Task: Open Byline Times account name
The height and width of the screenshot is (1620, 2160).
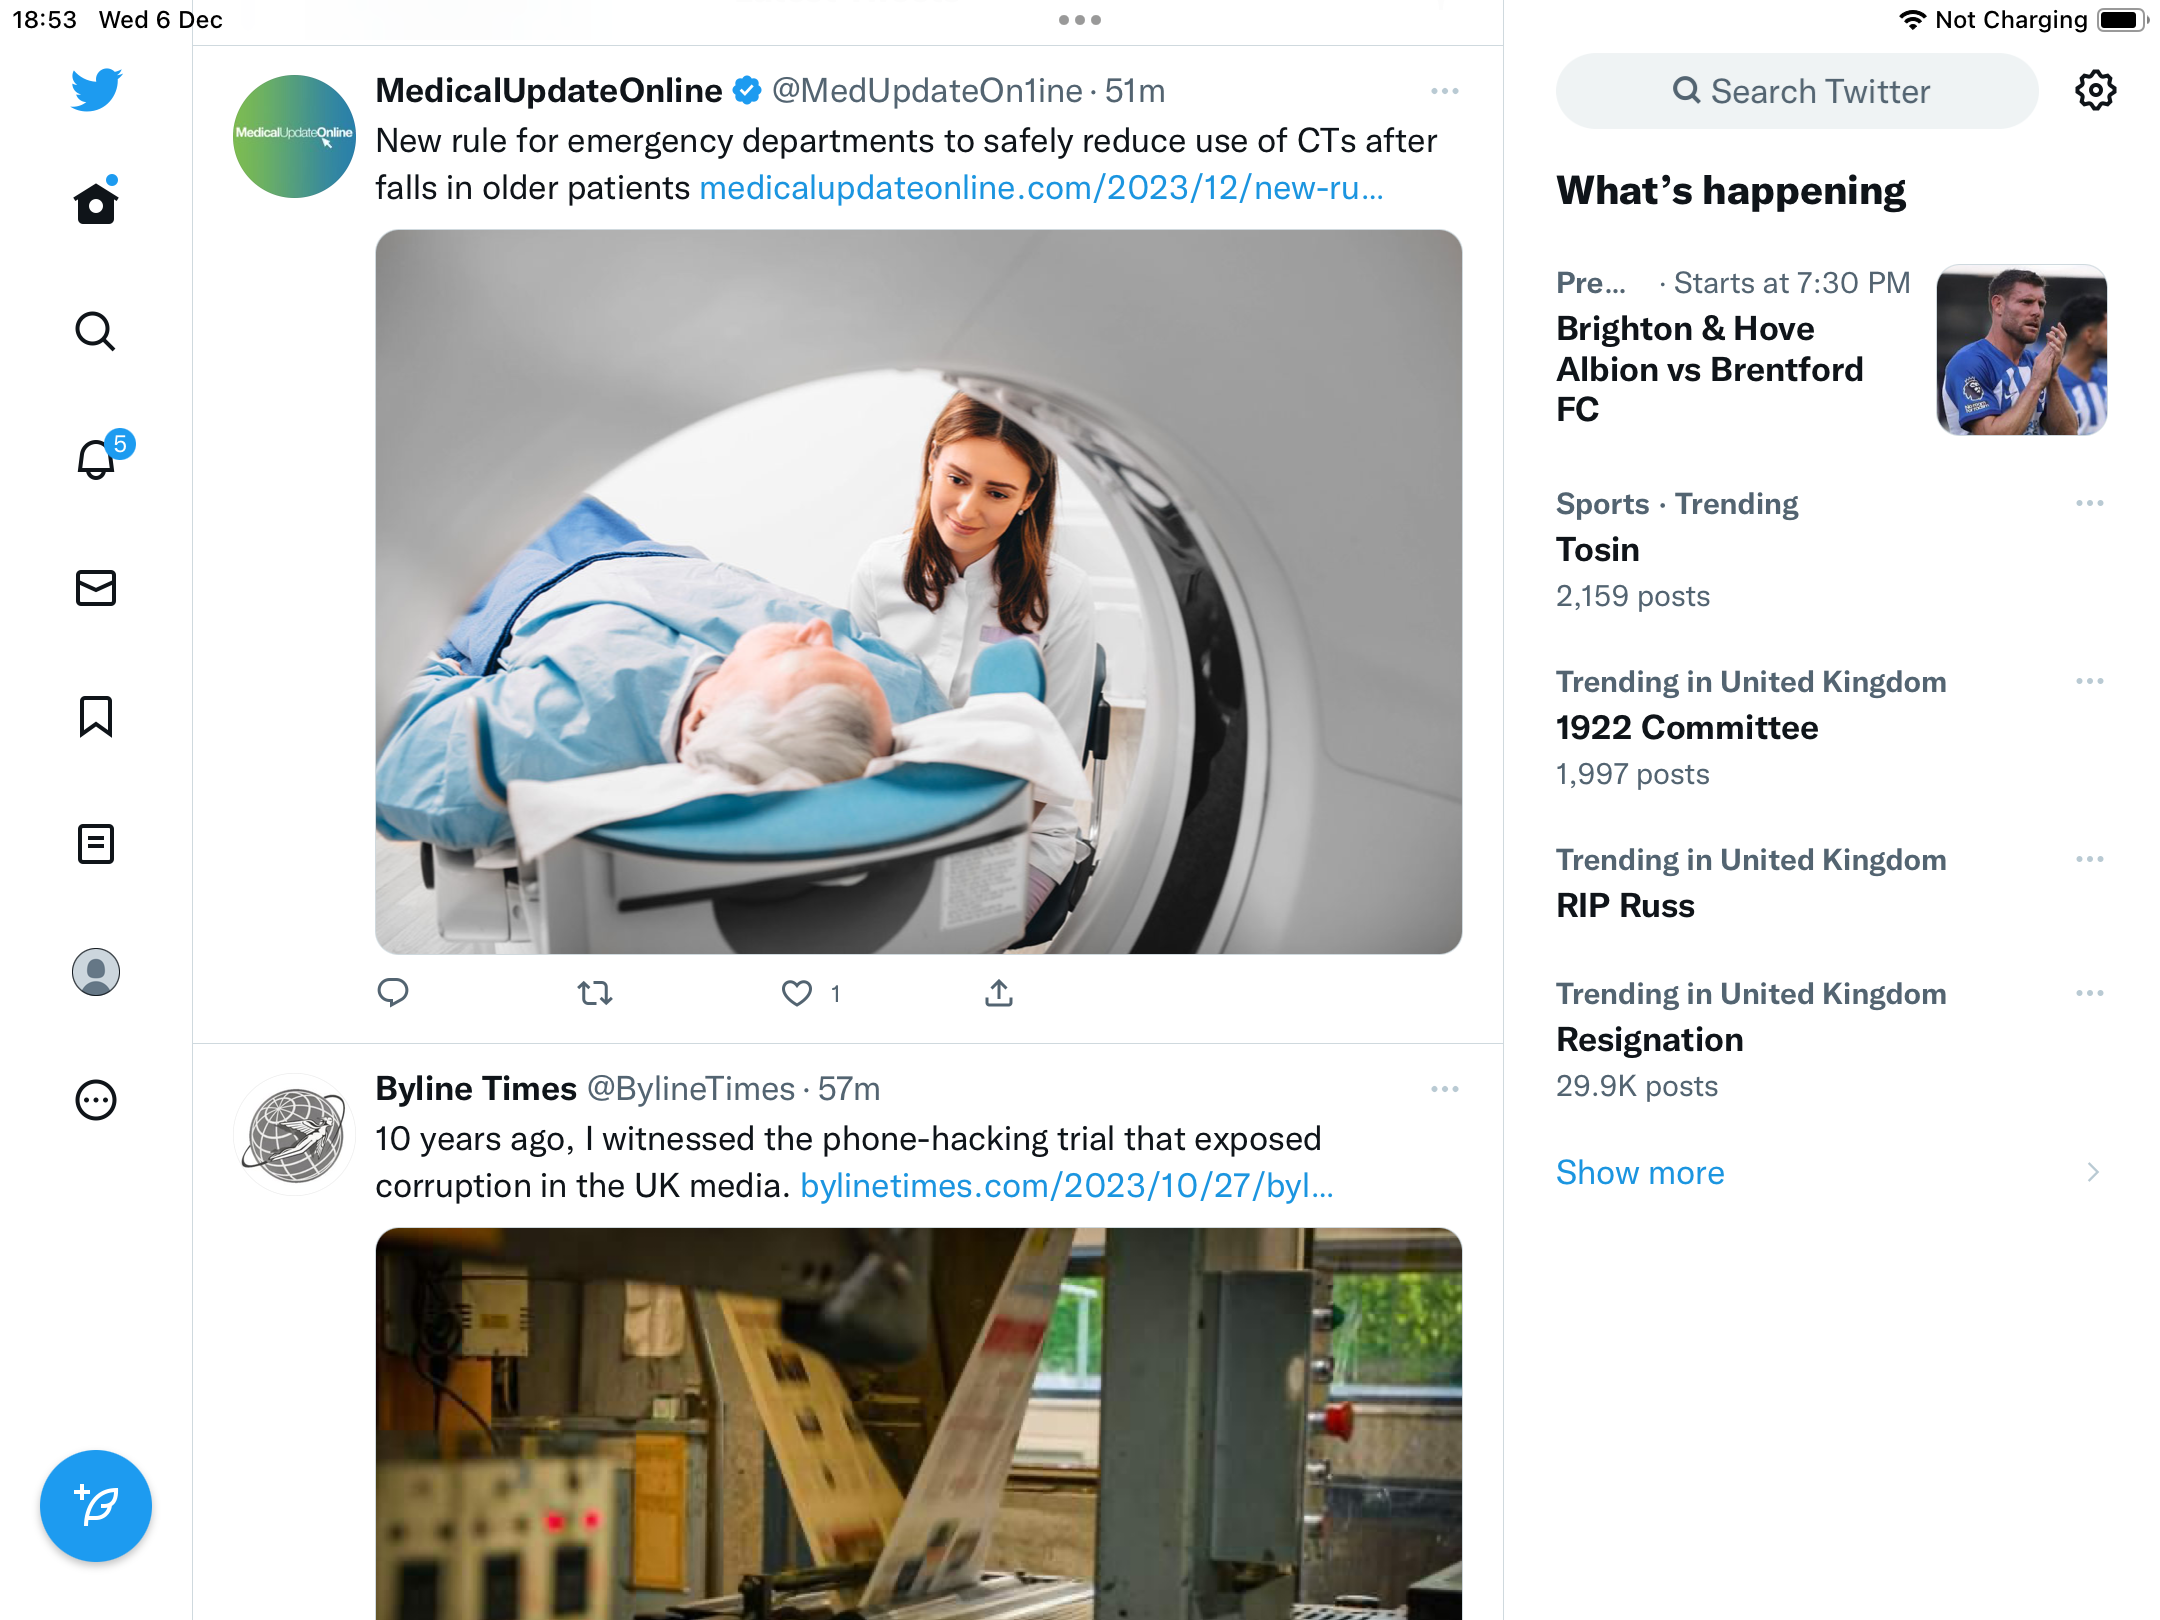Action: [476, 1089]
